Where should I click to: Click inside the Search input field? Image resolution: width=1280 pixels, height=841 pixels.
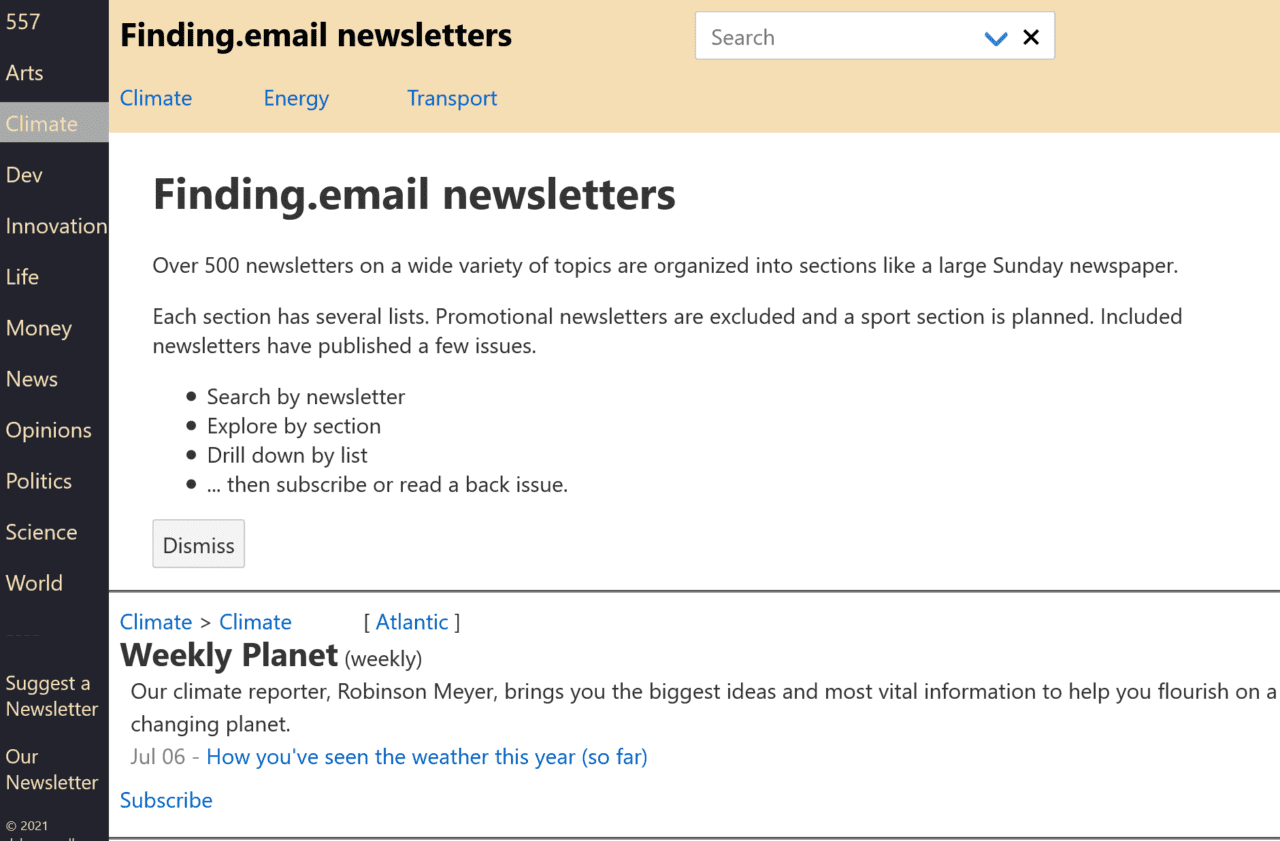coord(830,36)
